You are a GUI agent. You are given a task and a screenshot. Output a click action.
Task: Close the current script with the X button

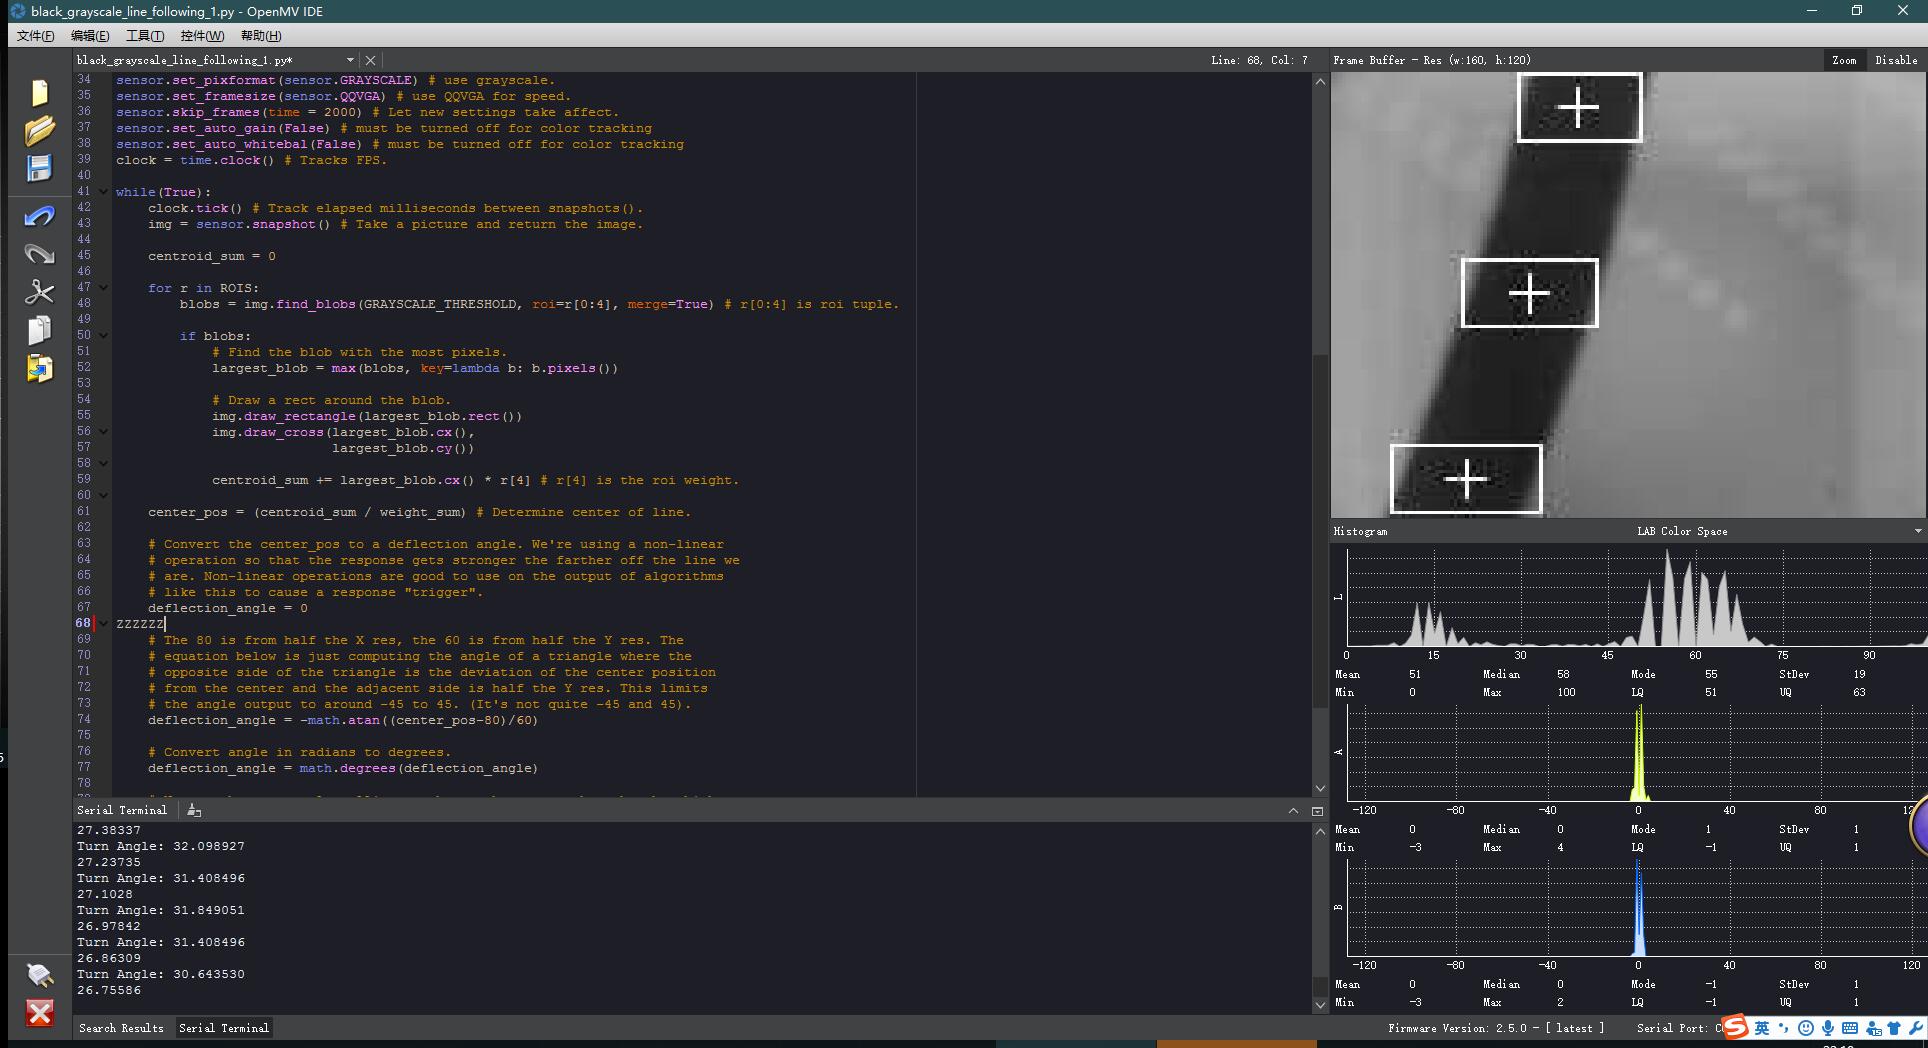coord(370,60)
